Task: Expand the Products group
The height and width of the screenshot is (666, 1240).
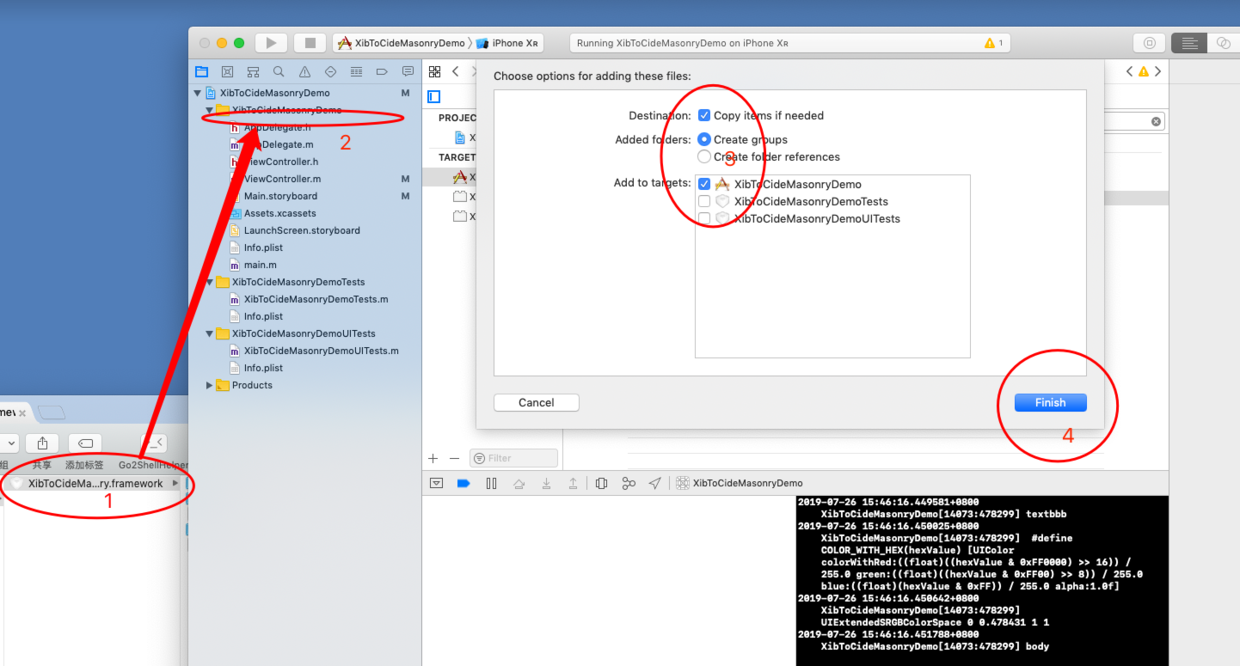Action: click(209, 385)
